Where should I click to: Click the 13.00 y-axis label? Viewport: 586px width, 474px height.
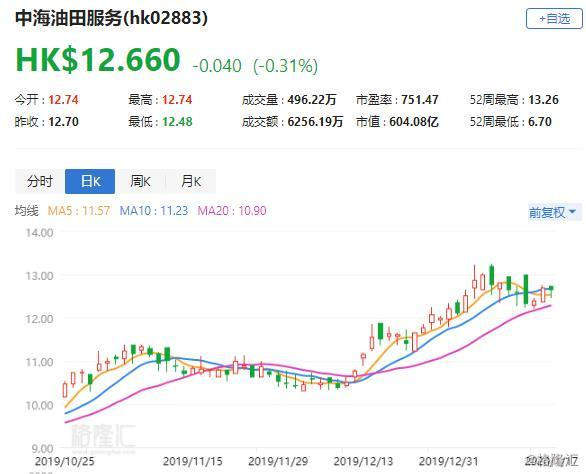[x=39, y=276]
